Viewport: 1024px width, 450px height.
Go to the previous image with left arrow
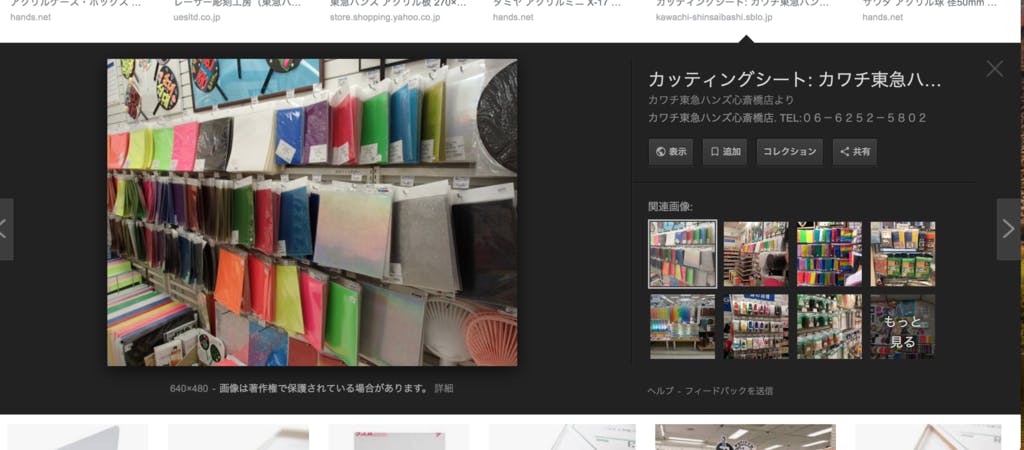[6, 229]
